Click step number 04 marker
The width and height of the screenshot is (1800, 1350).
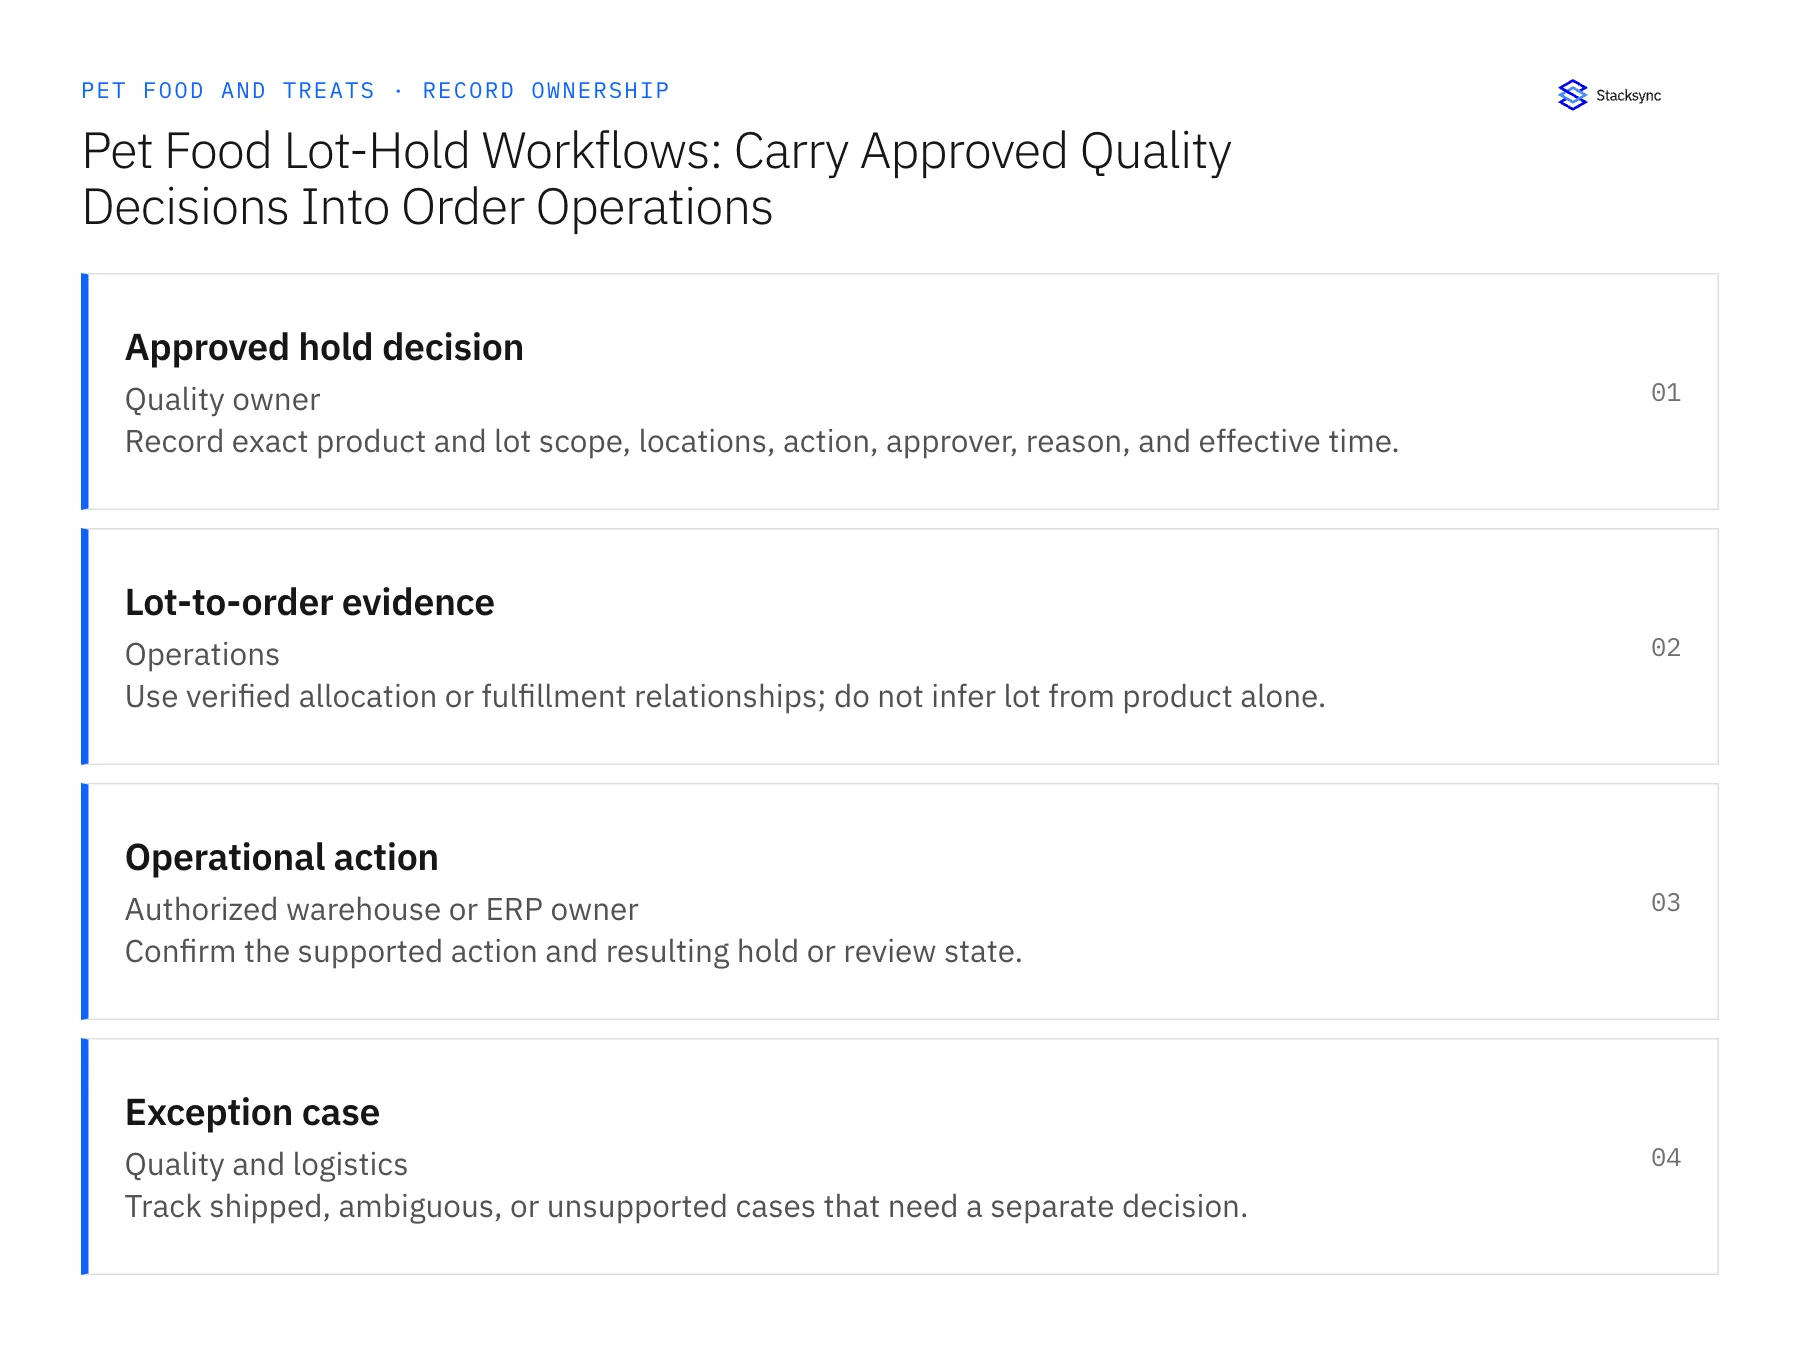pyautogui.click(x=1666, y=1157)
